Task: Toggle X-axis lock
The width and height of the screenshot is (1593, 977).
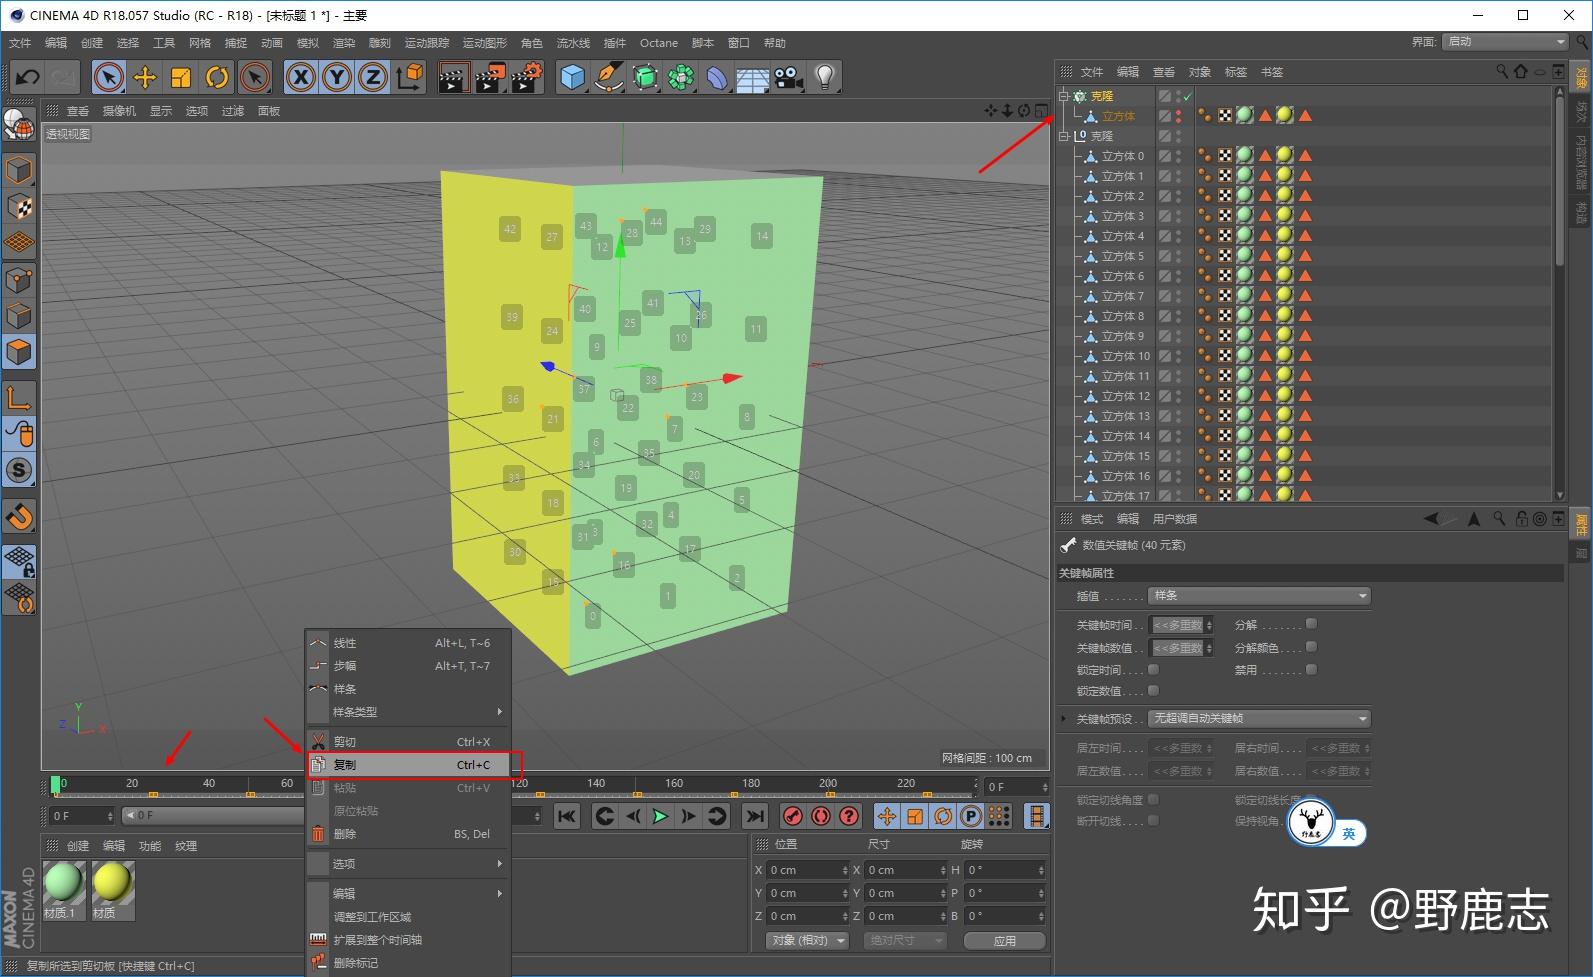Action: 300,77
